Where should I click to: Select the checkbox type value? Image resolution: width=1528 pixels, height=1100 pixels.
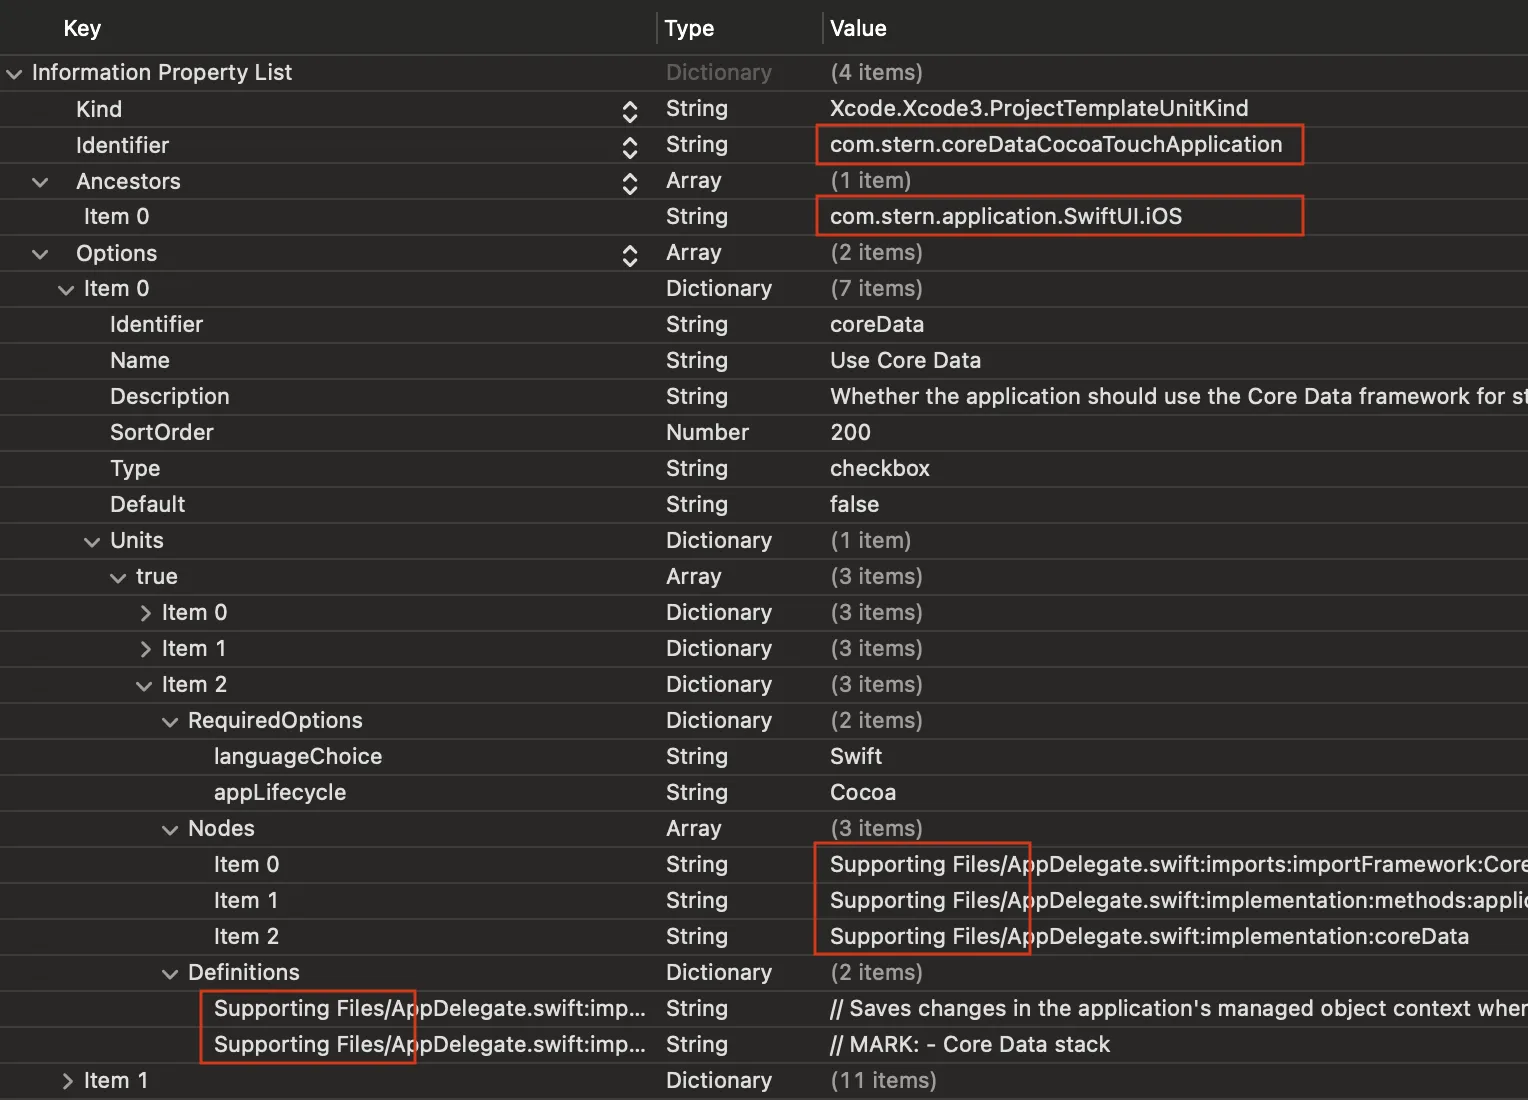[x=880, y=468]
